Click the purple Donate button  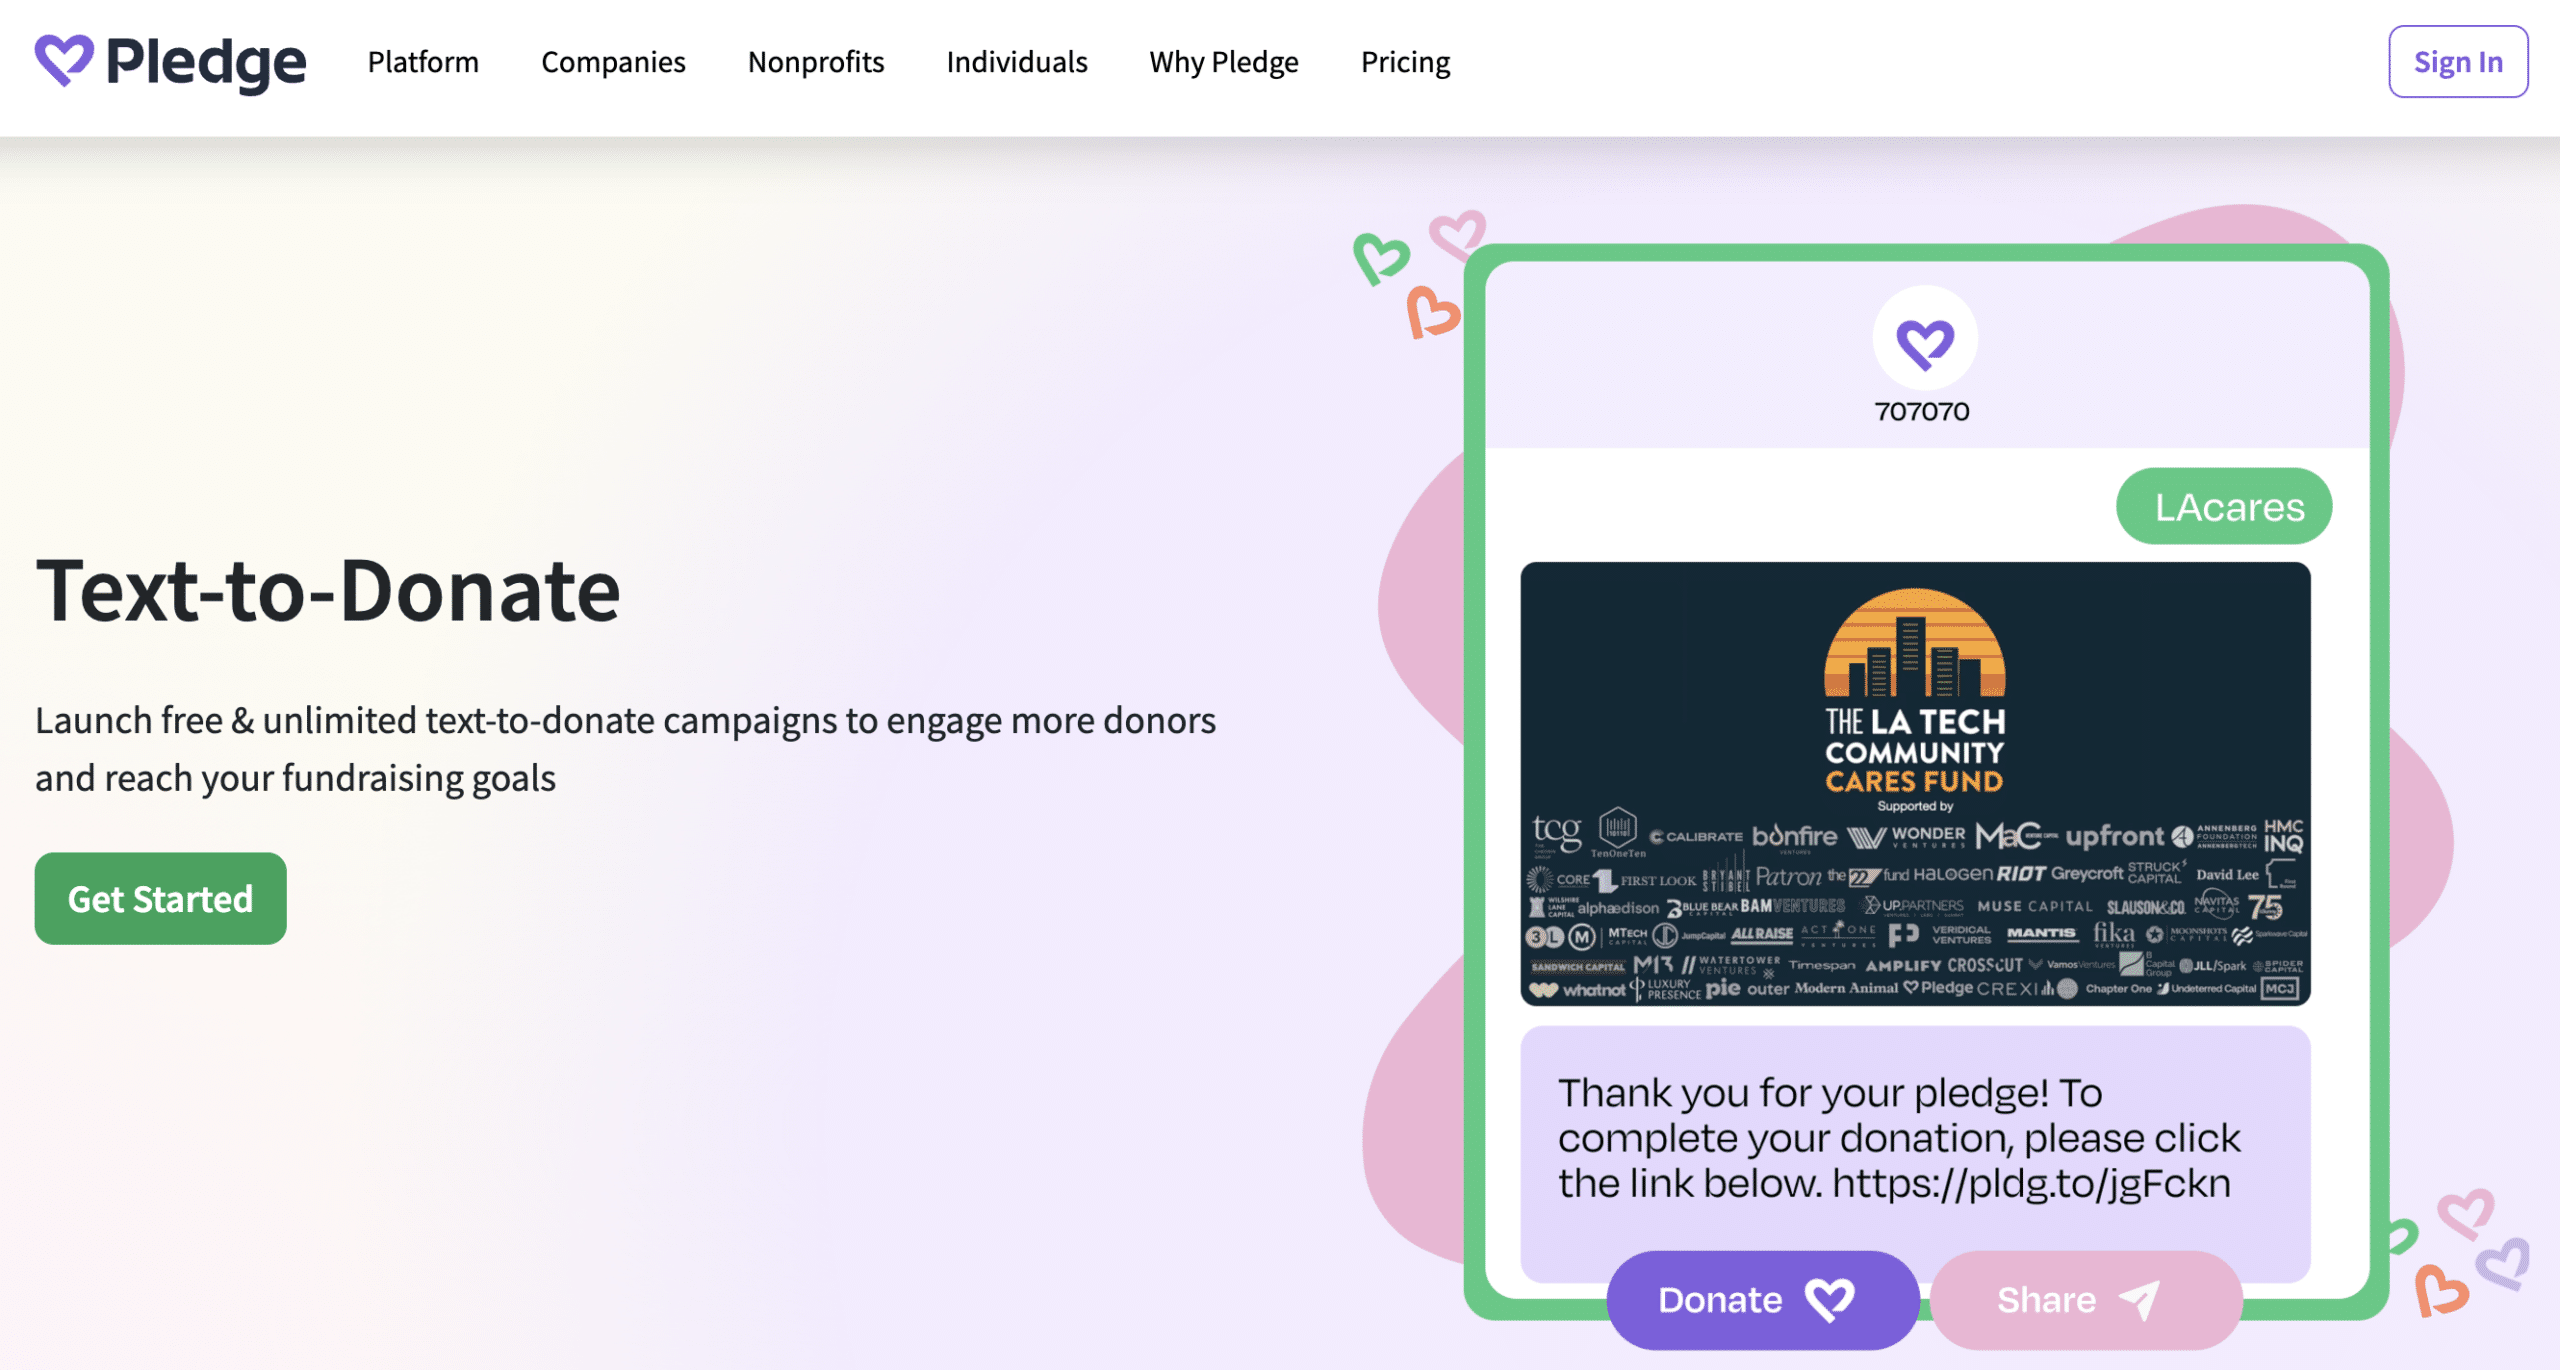click(1762, 1299)
